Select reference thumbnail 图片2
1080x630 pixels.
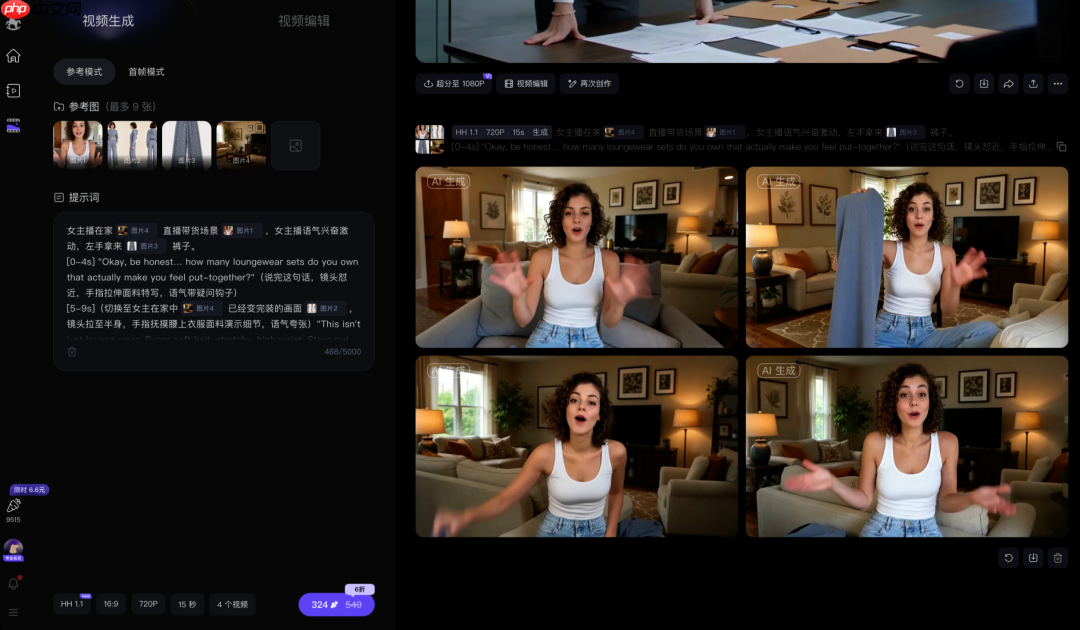coord(132,145)
